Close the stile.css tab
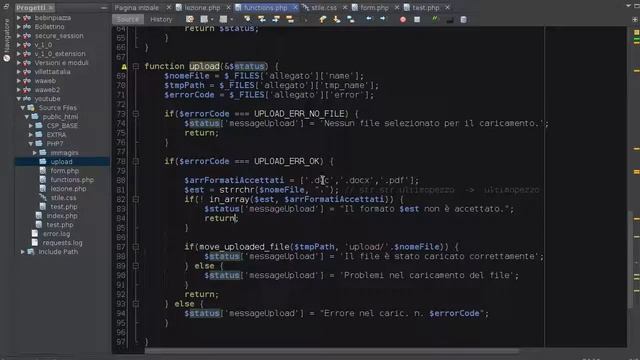Viewport: 640px width, 360px height. (x=345, y=8)
